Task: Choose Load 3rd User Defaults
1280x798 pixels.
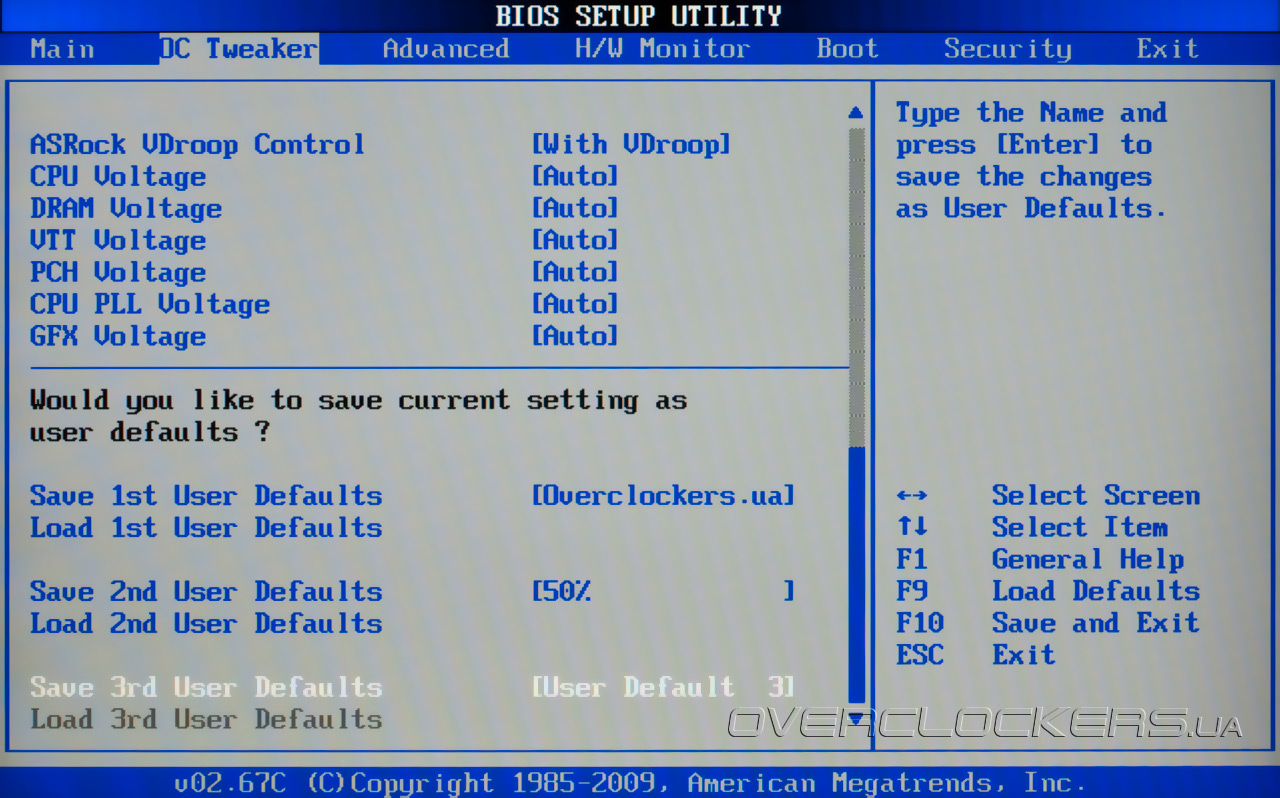Action: click(206, 720)
